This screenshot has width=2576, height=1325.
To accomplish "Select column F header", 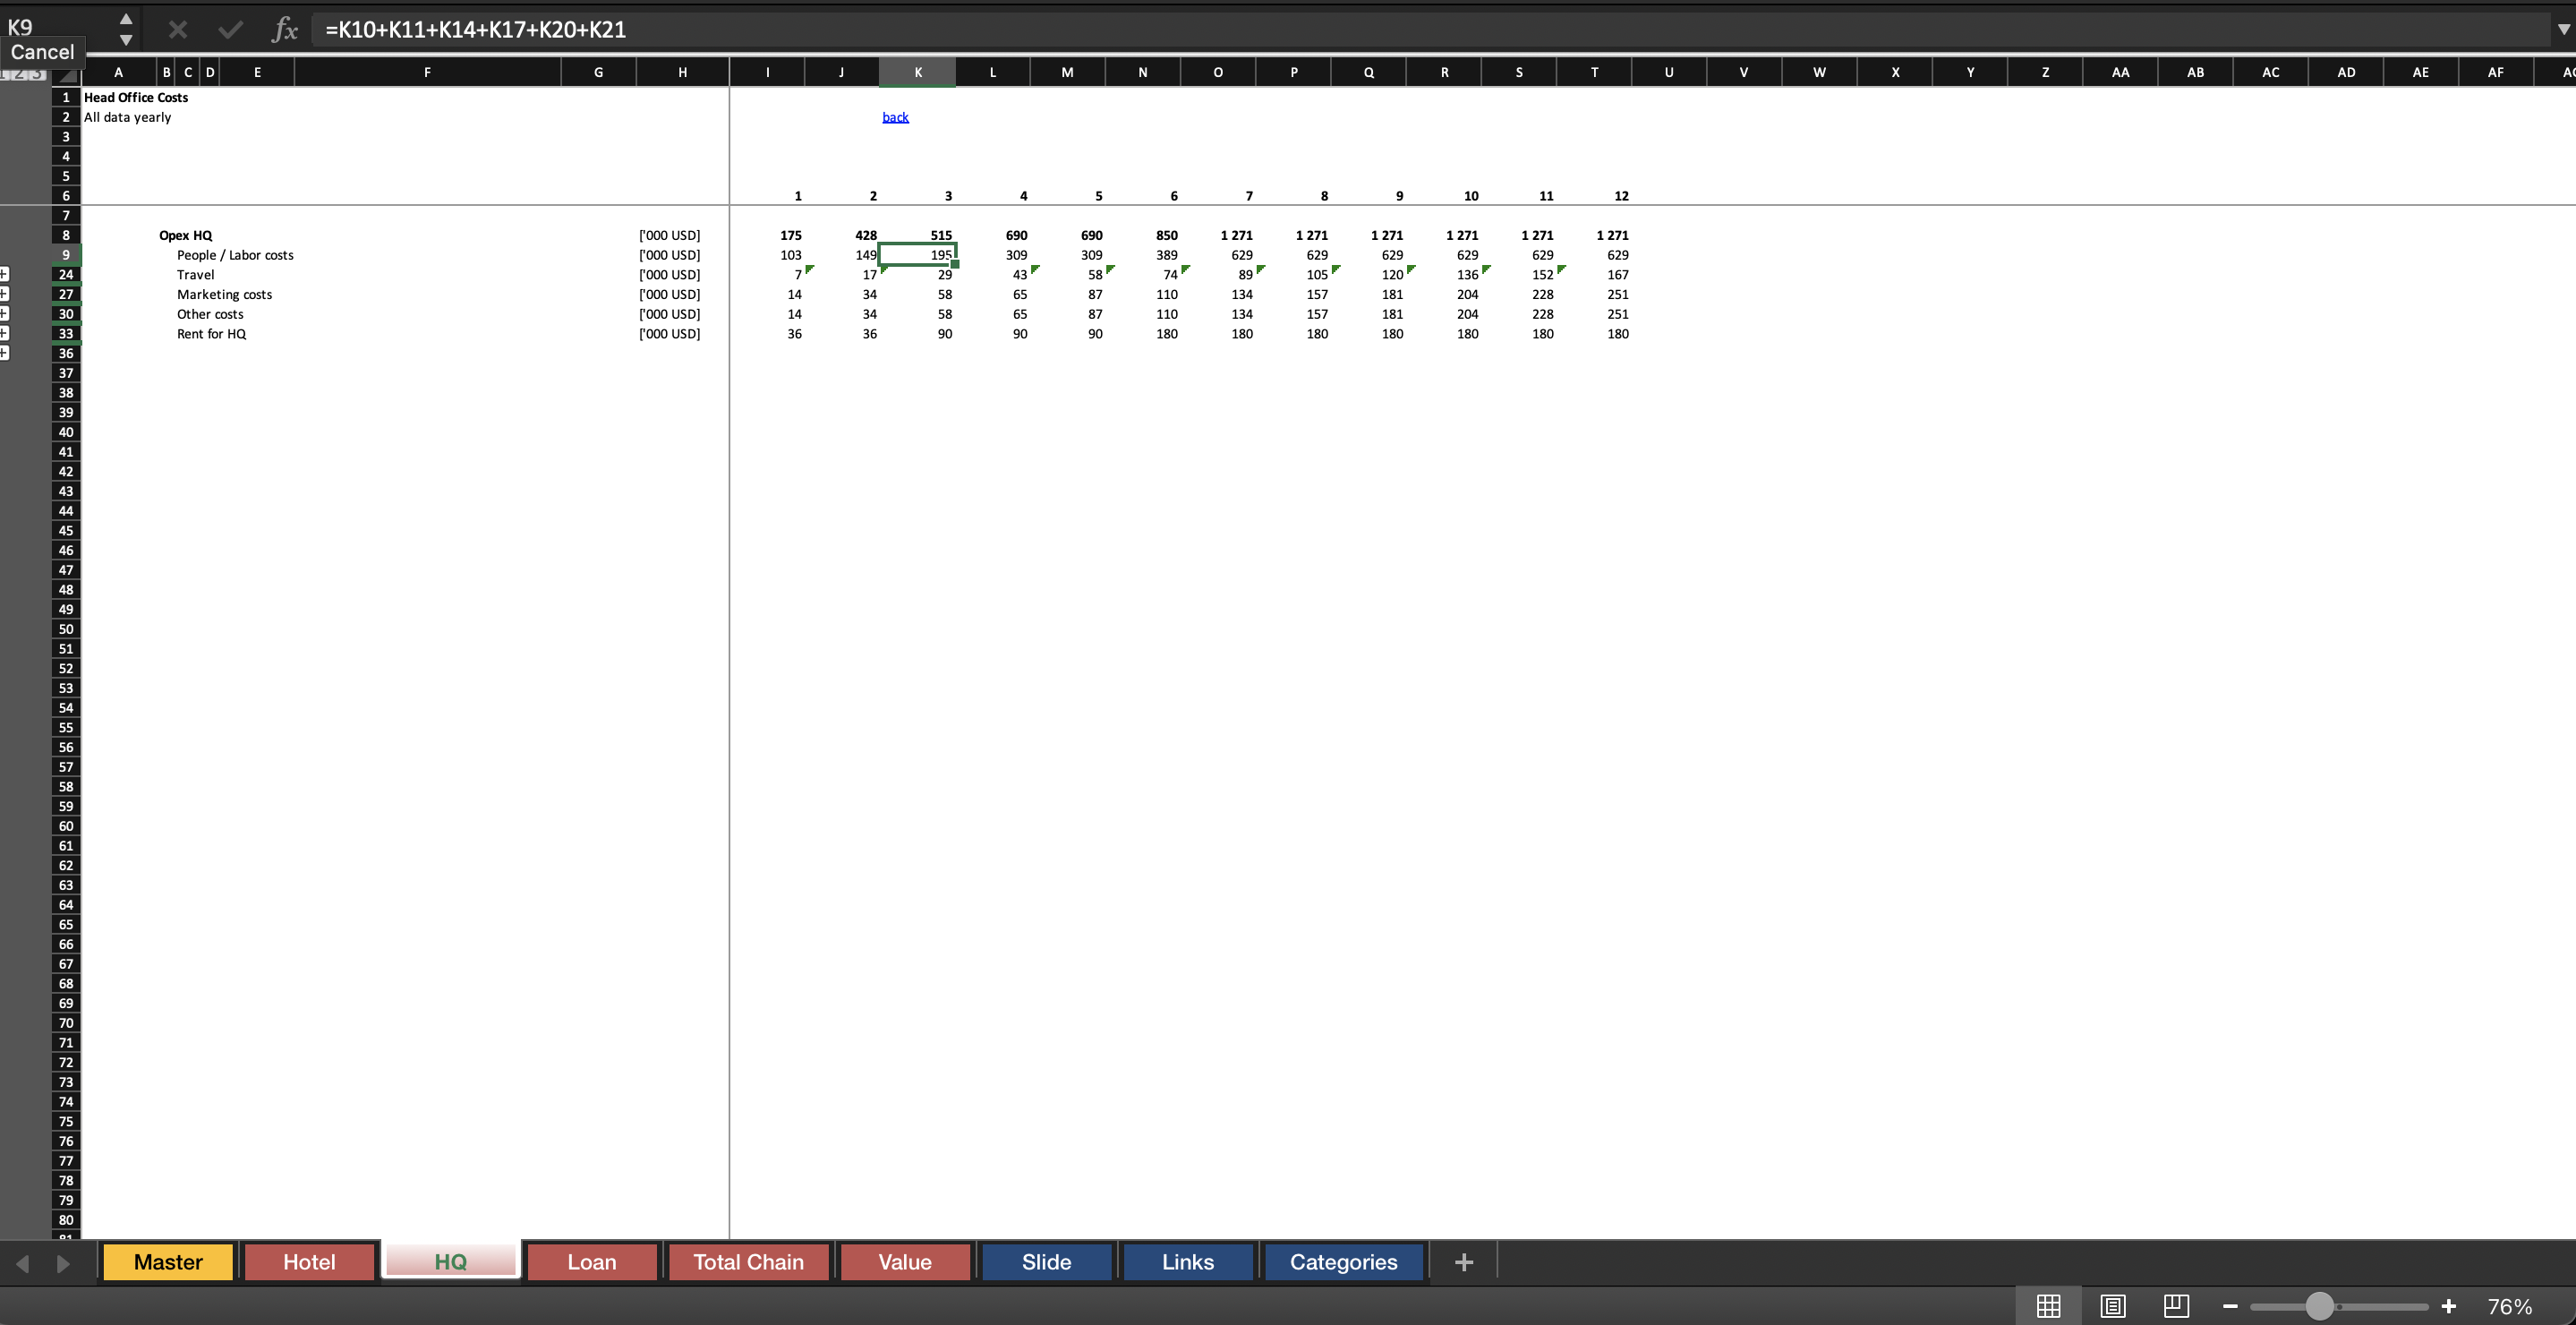I will (427, 72).
